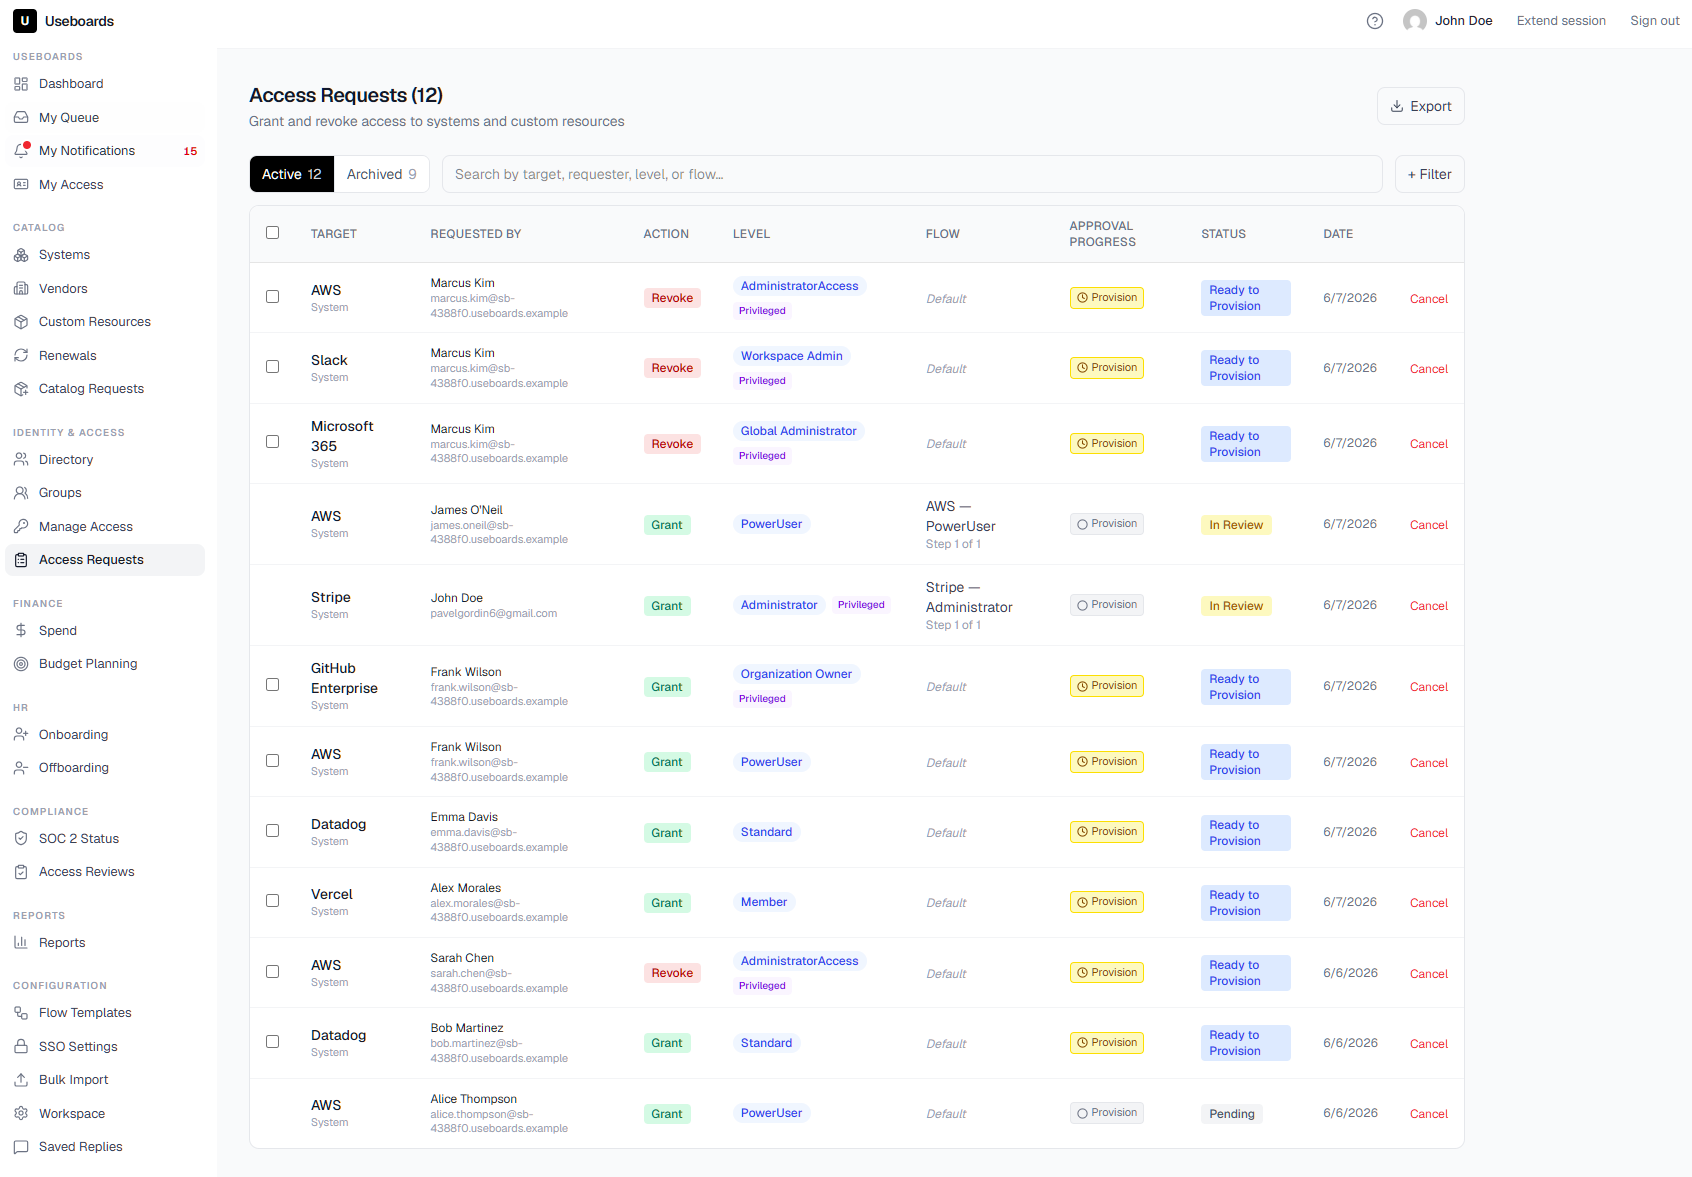Viewport: 1692px width, 1177px height.
Task: Check the Vercel row checkbox
Action: (272, 901)
